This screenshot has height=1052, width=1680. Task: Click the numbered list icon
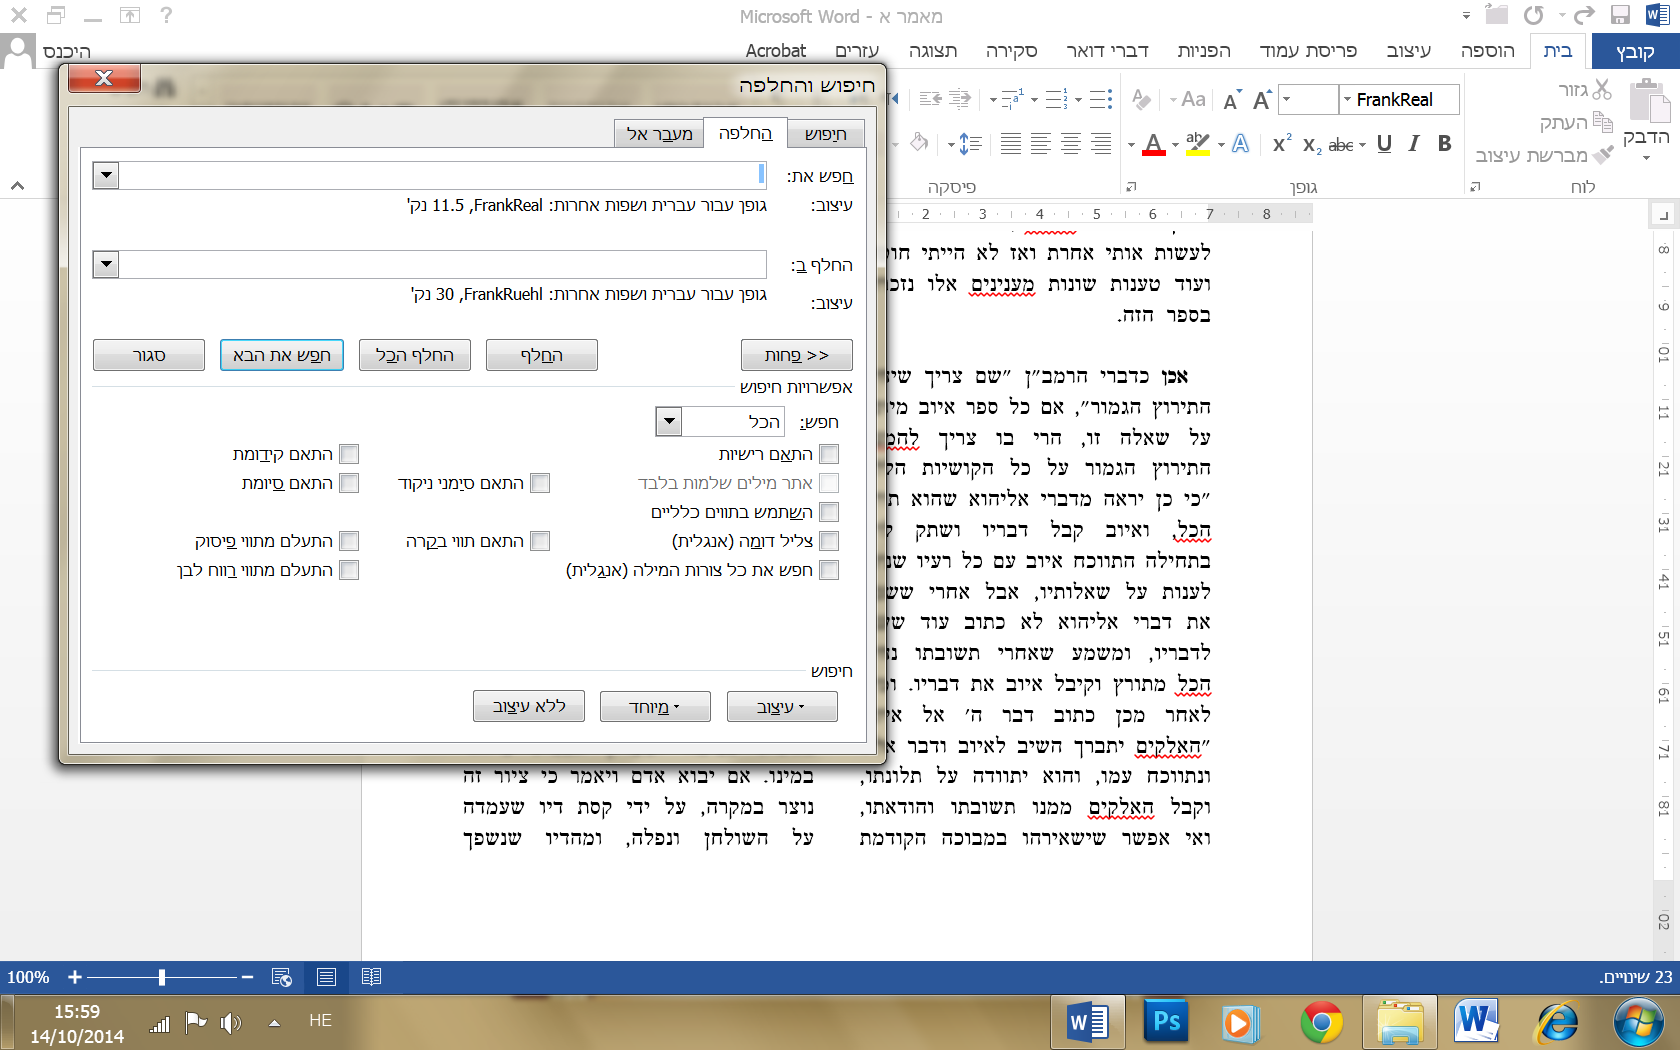pyautogui.click(x=1057, y=99)
